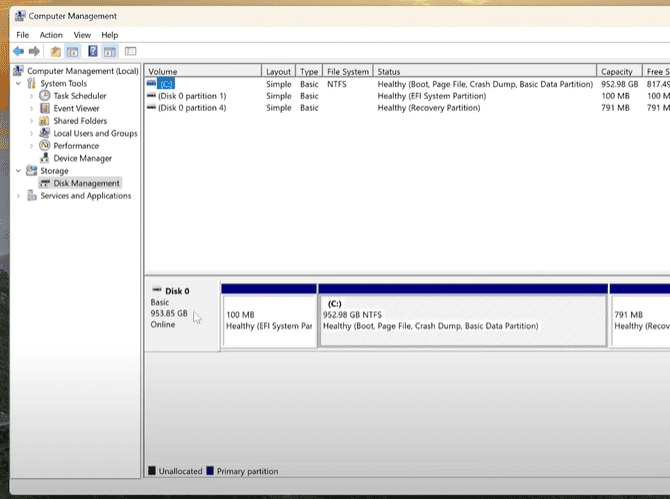This screenshot has width=670, height=499.
Task: Open the Action menu
Action: [x=51, y=35]
